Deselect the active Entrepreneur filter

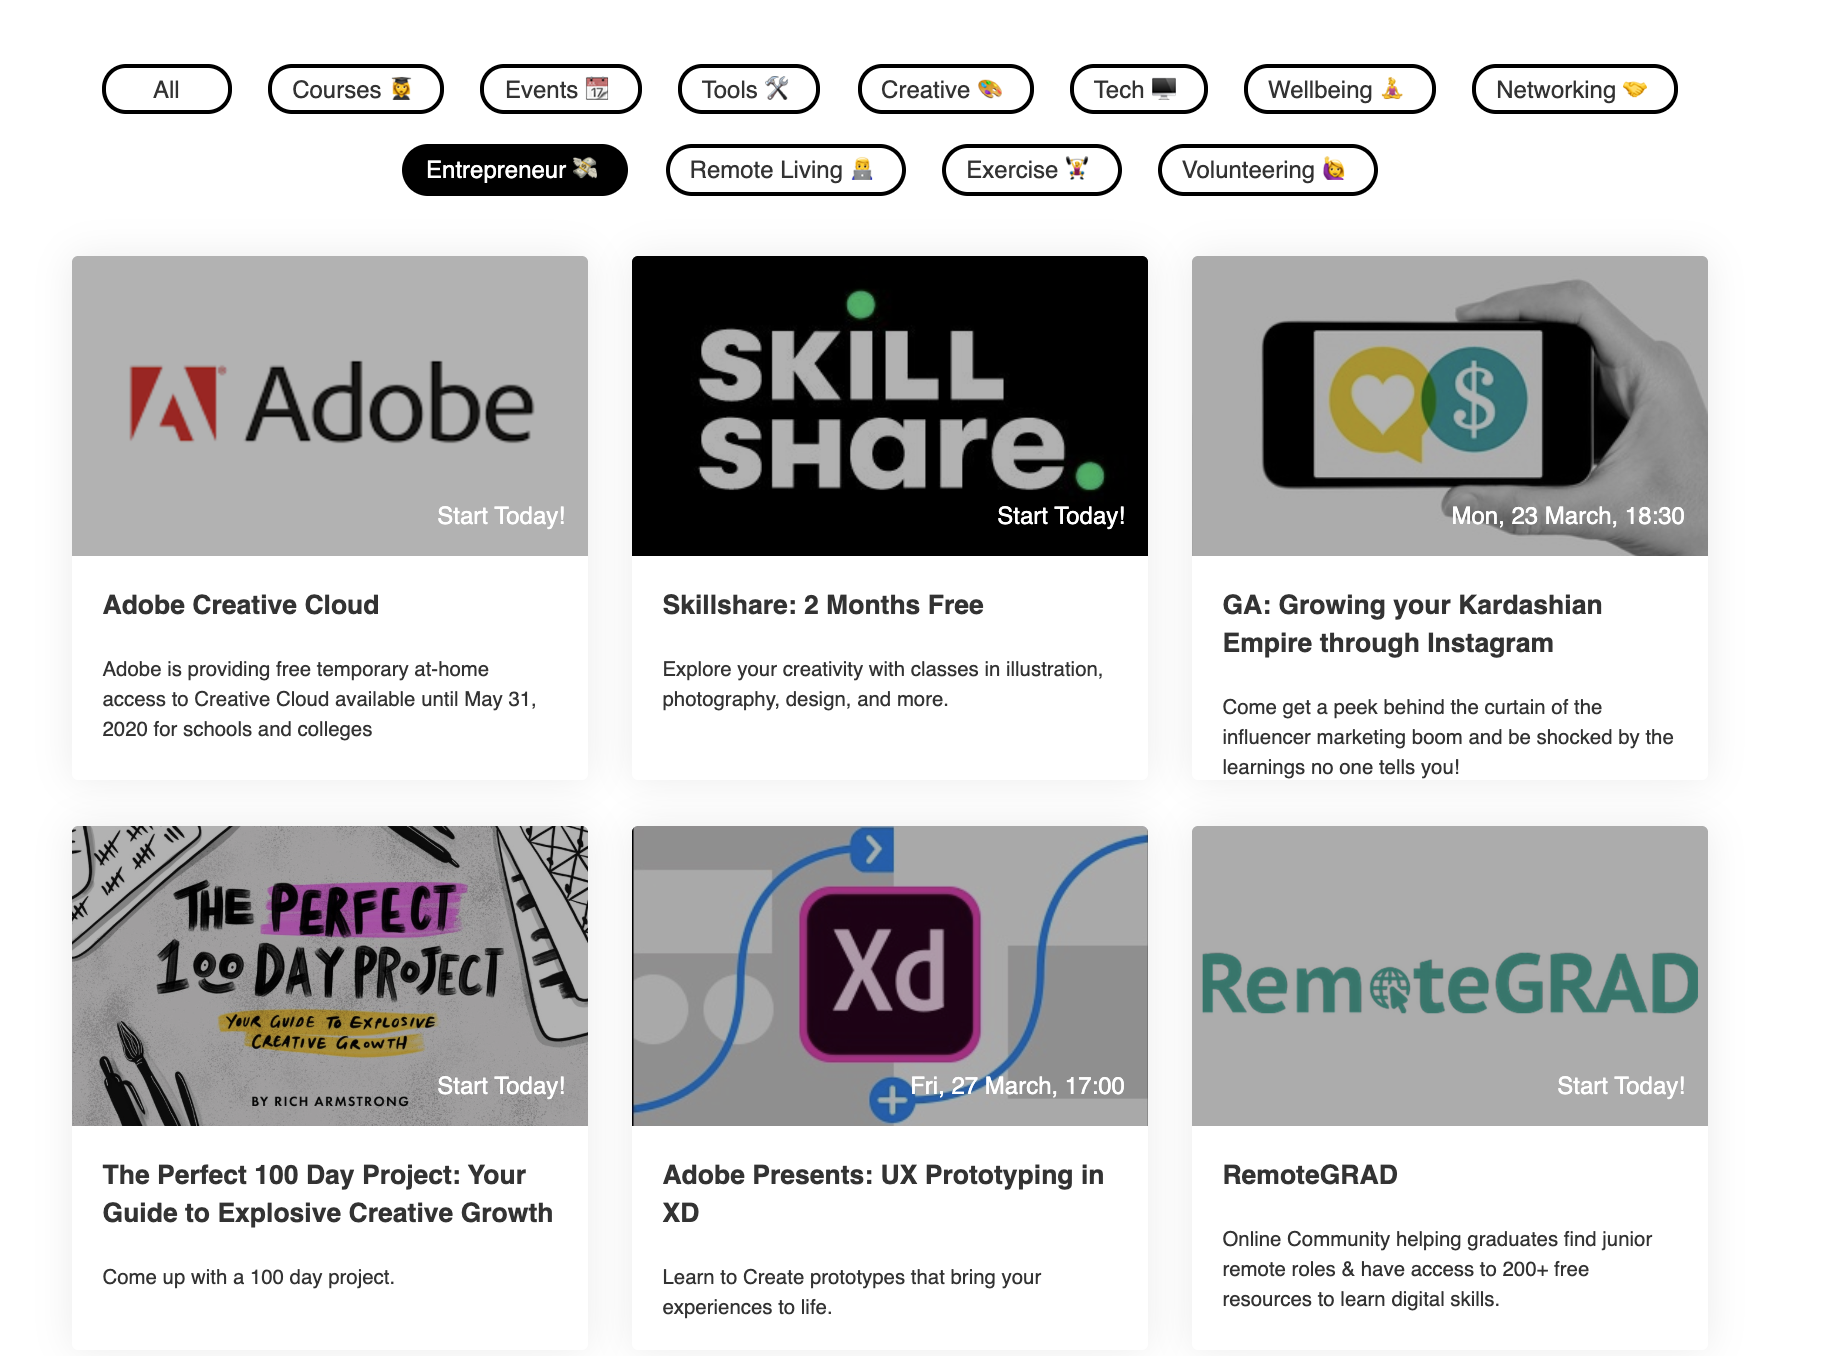click(x=514, y=170)
